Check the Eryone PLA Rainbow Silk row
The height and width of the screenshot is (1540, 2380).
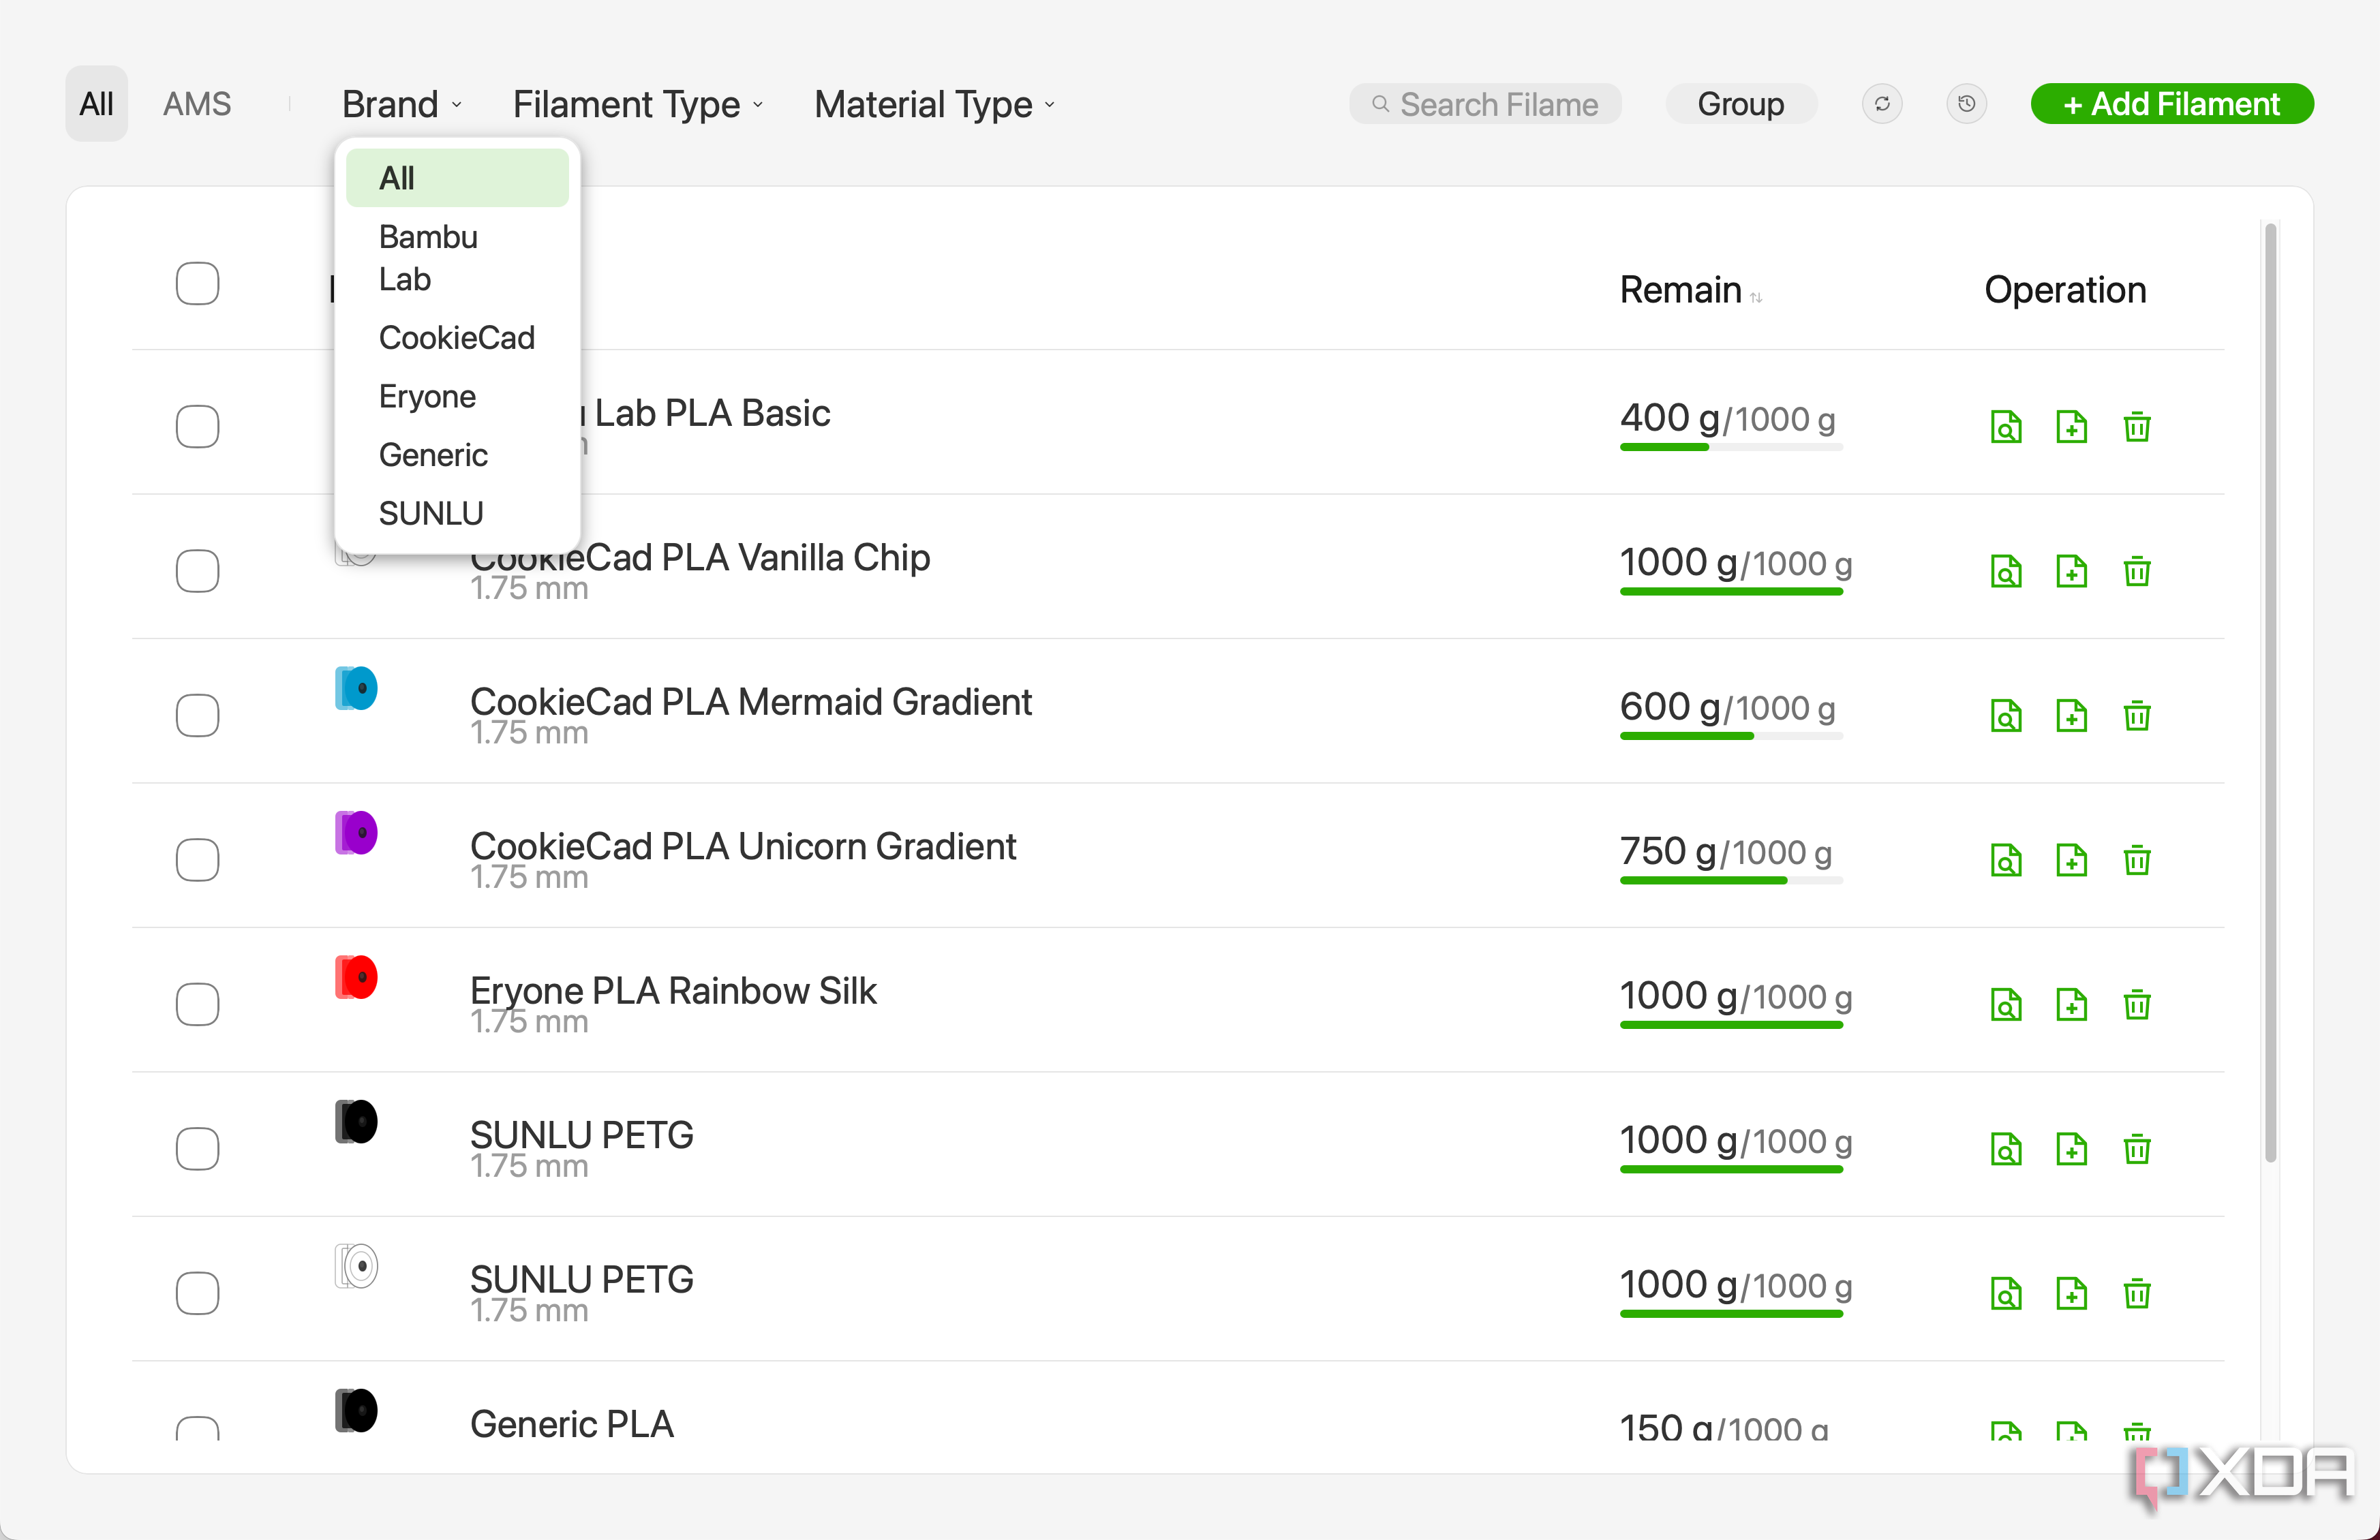pyautogui.click(x=197, y=1004)
